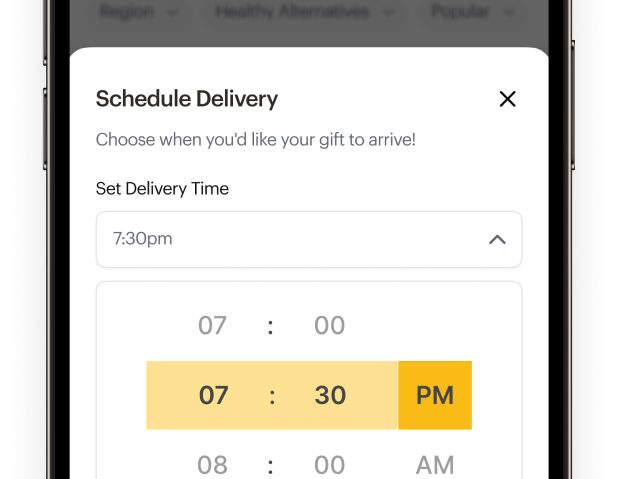Pick minute 00 in the bottom picker row
The height and width of the screenshot is (479, 618).
pyautogui.click(x=329, y=464)
